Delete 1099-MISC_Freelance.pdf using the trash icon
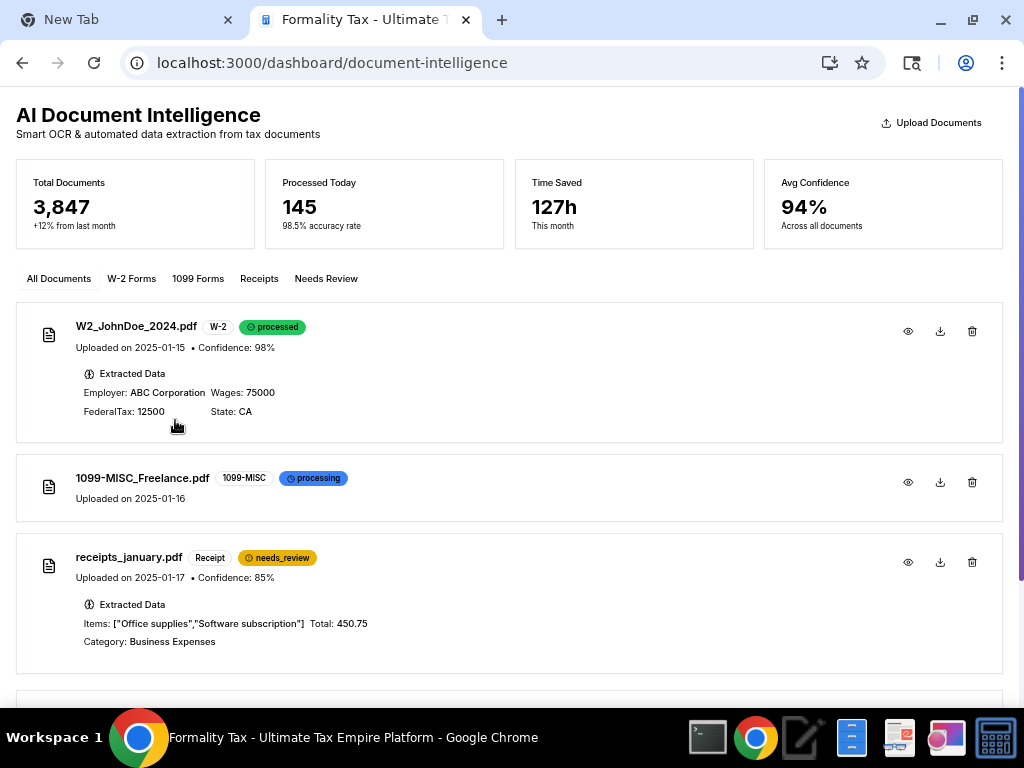The height and width of the screenshot is (768, 1024). click(x=971, y=482)
